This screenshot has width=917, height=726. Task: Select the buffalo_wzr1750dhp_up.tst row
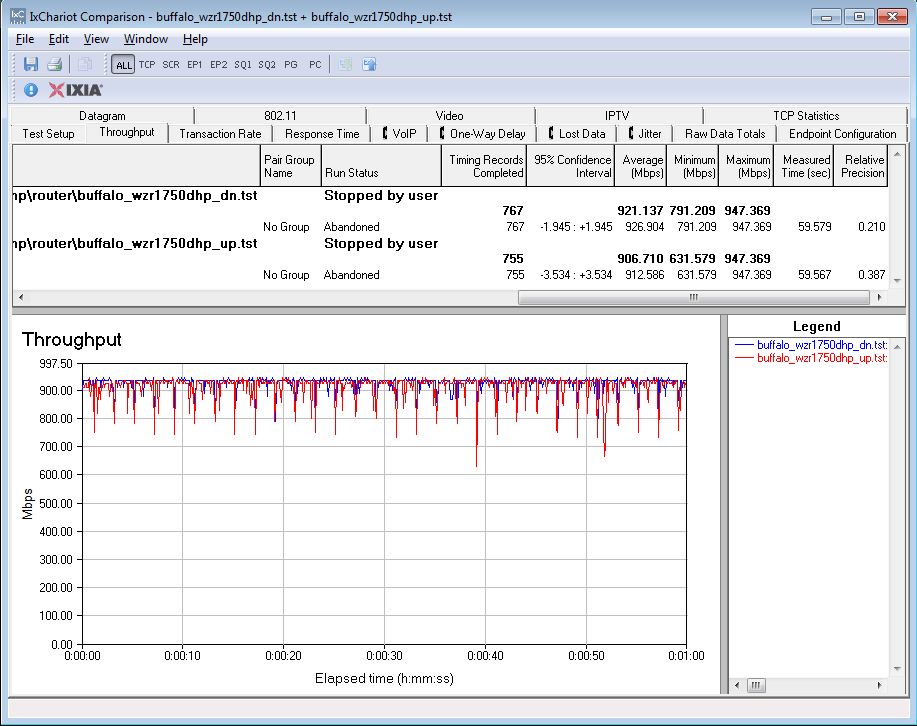click(450, 243)
